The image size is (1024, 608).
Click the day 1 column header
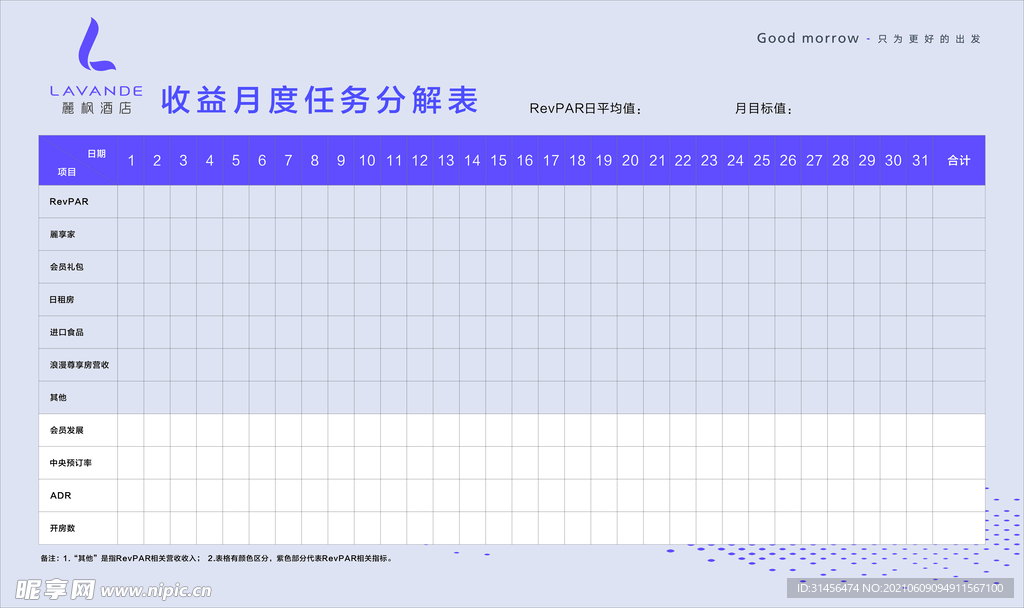click(x=130, y=161)
